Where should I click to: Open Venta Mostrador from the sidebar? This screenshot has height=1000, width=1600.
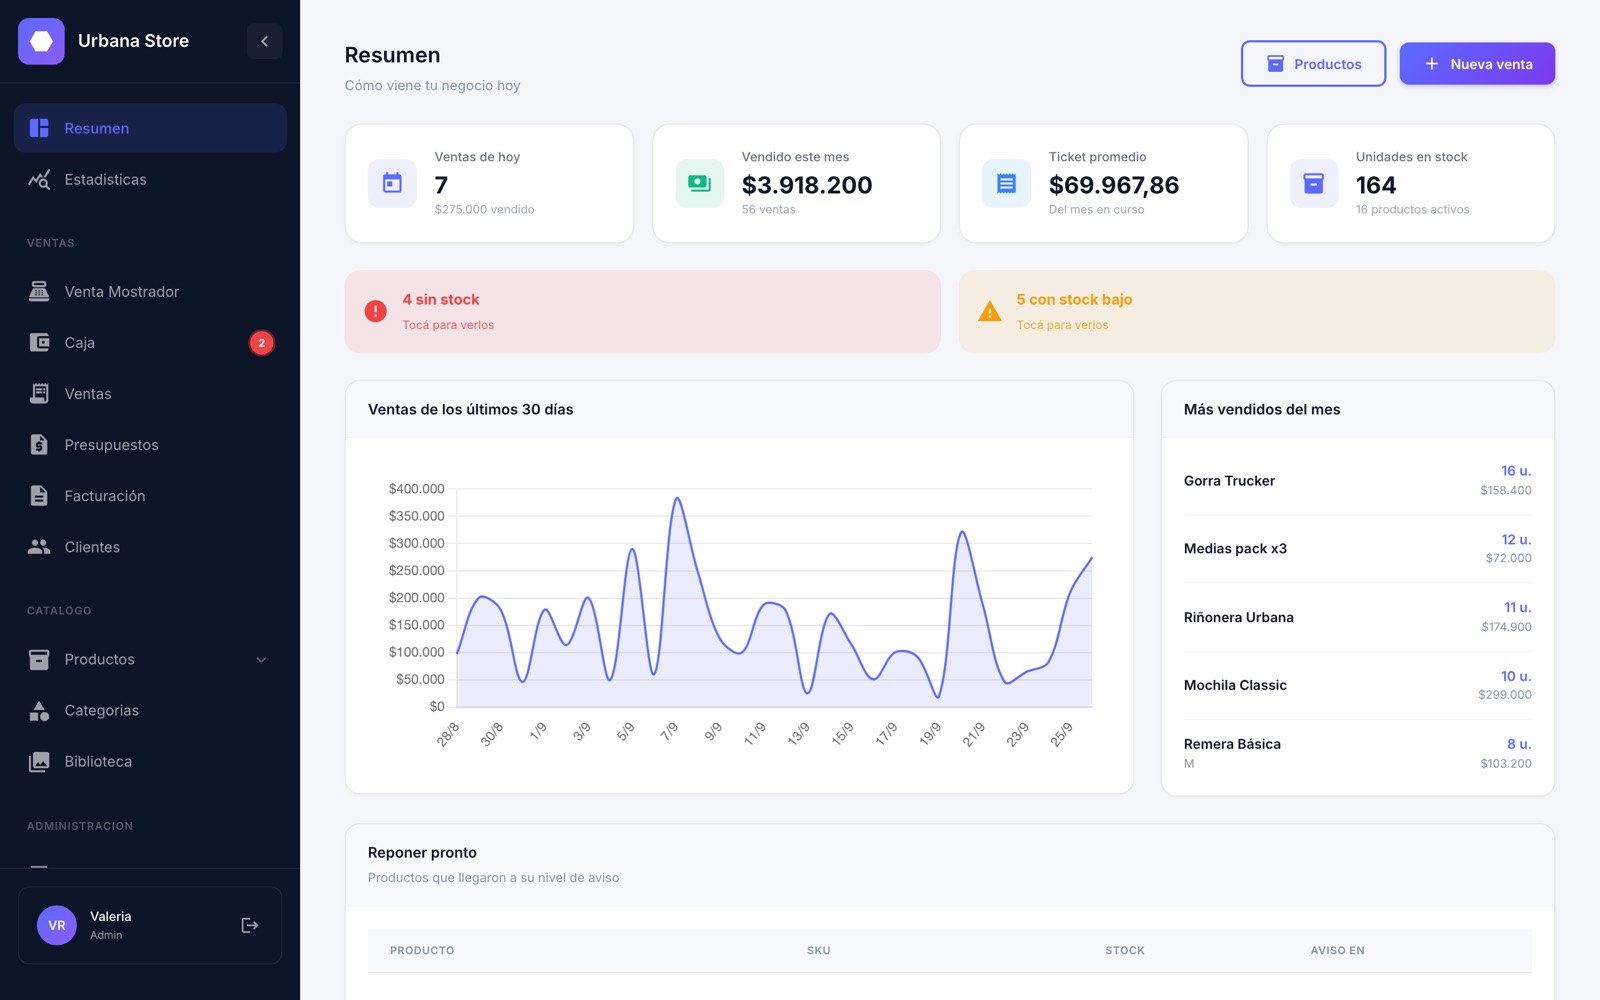coord(150,291)
